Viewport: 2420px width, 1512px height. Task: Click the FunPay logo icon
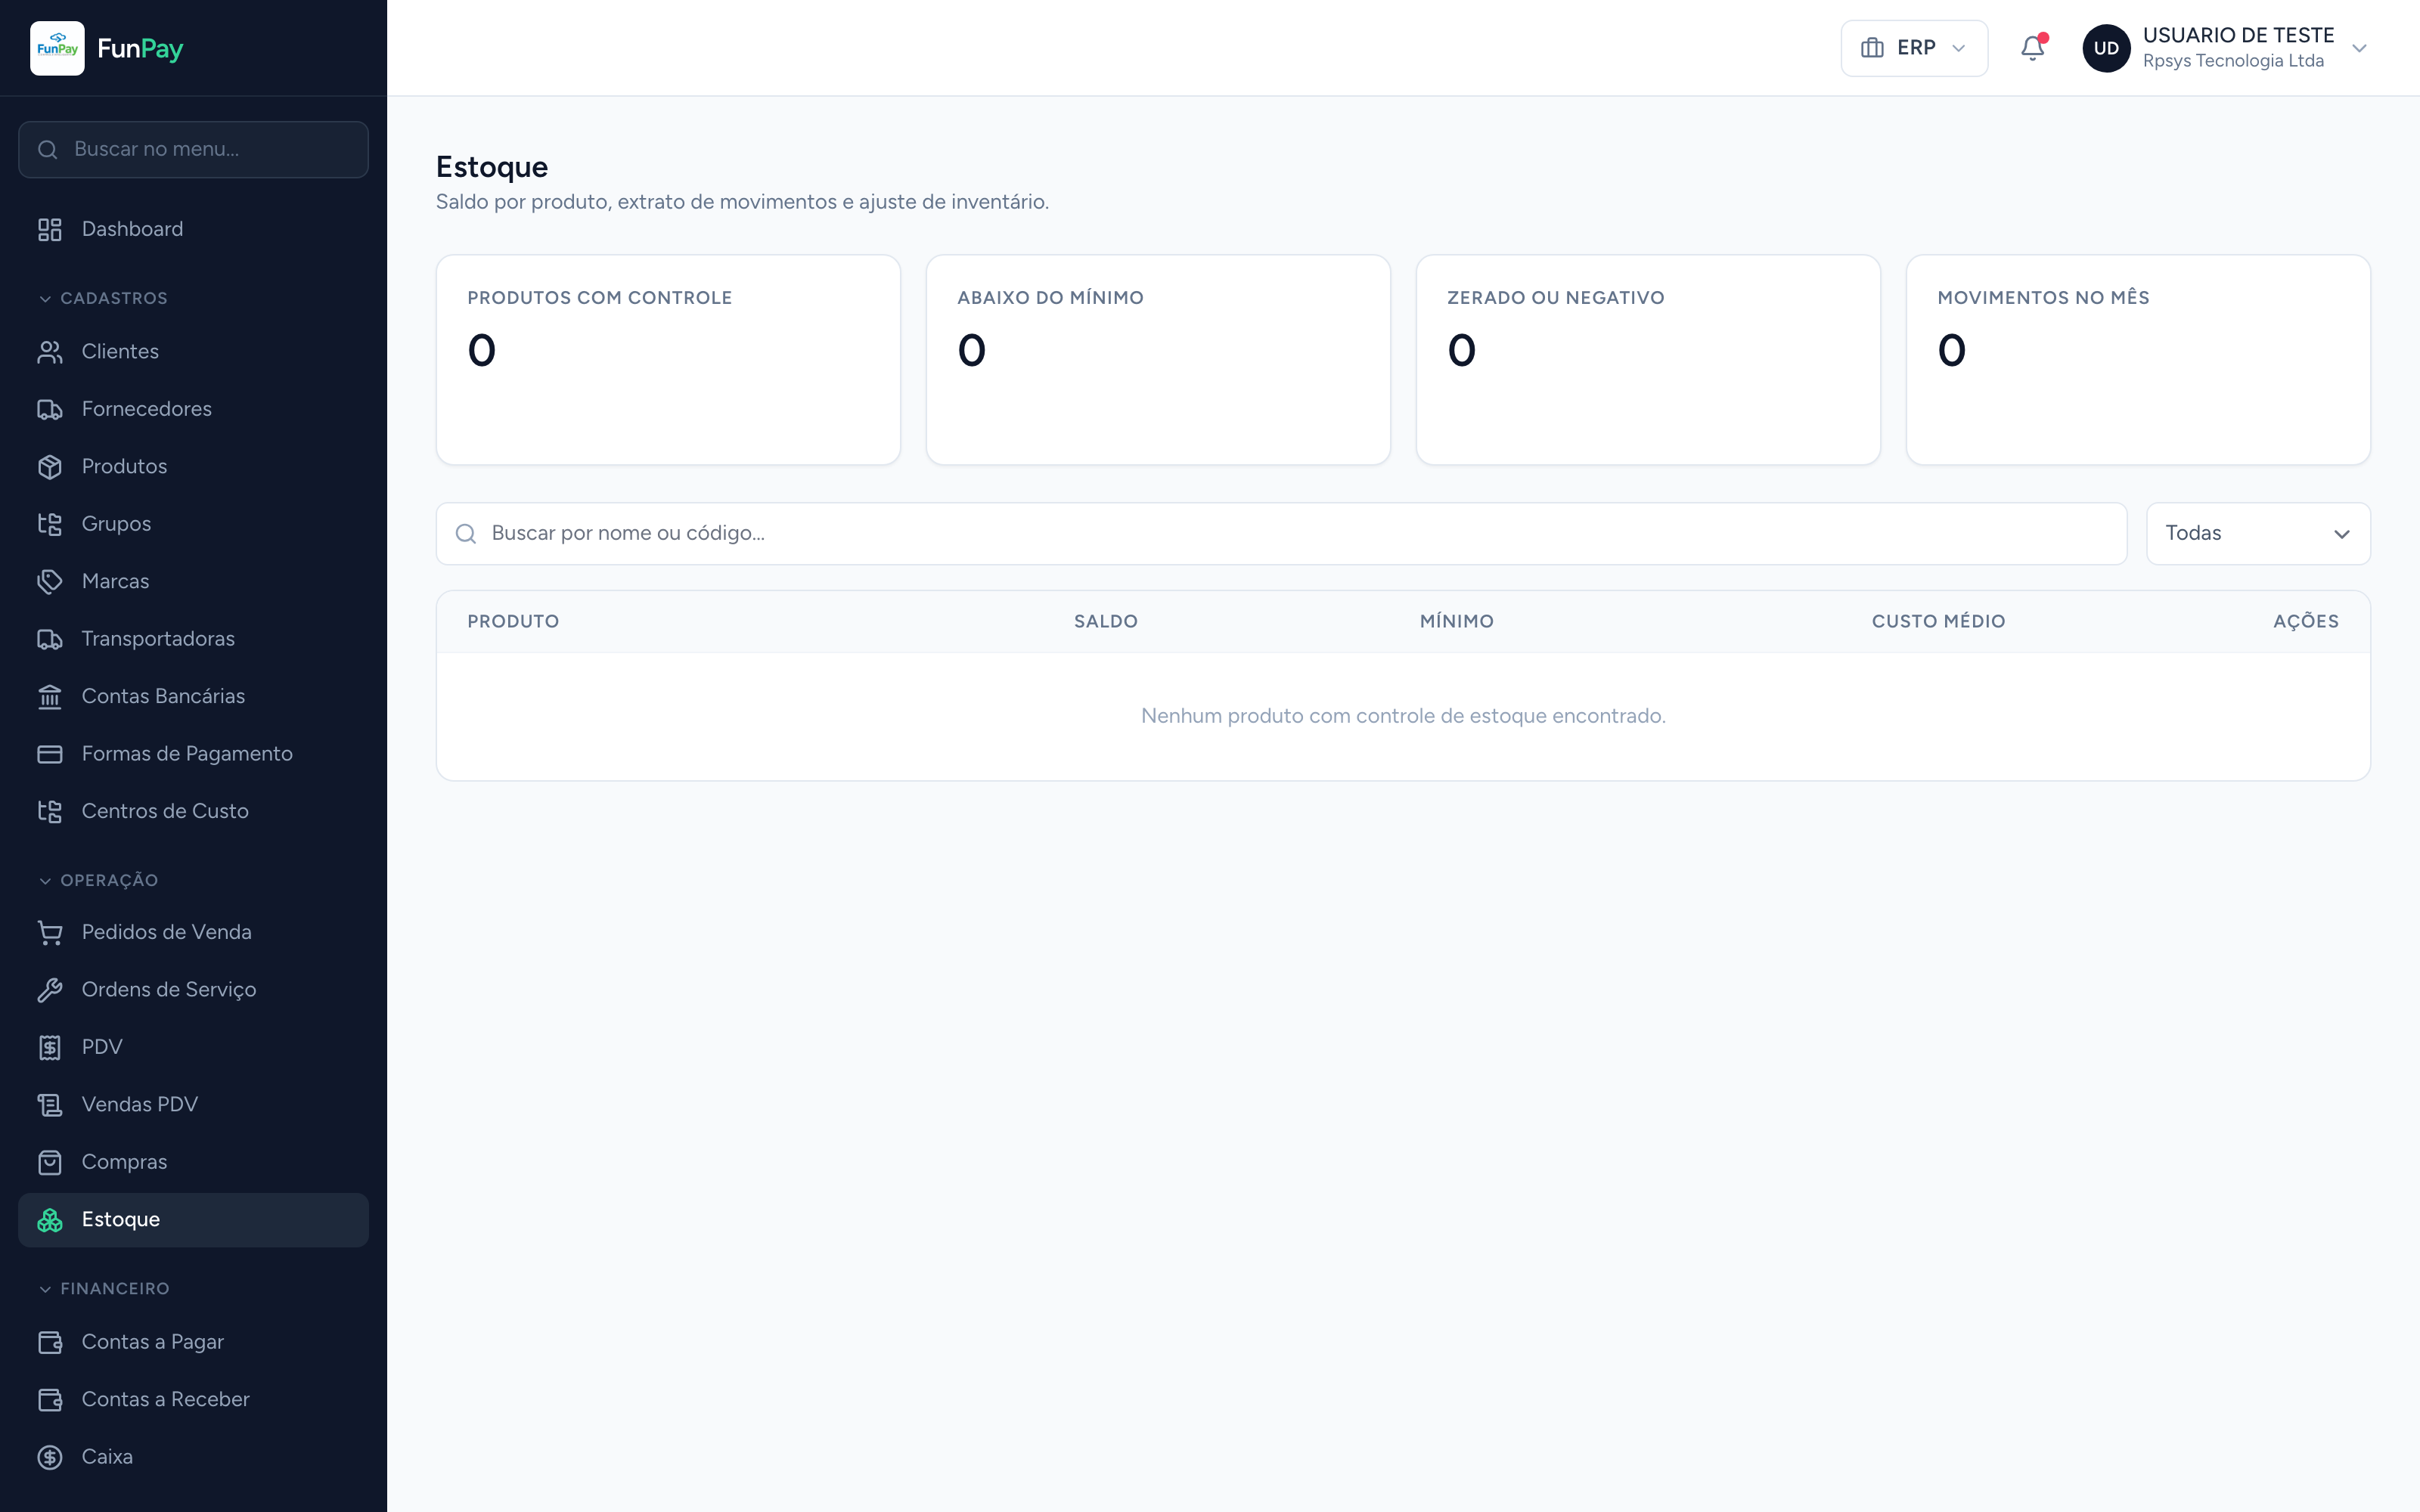pos(57,48)
